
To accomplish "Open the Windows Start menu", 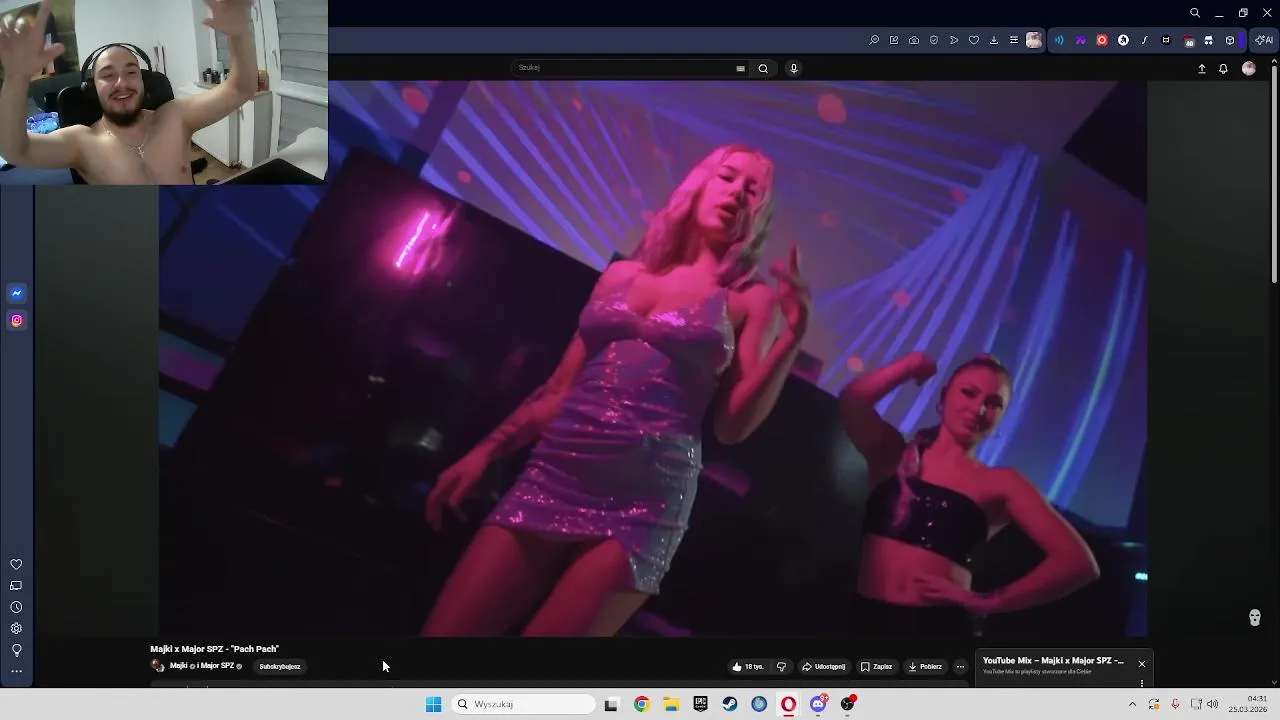I will click(x=433, y=704).
